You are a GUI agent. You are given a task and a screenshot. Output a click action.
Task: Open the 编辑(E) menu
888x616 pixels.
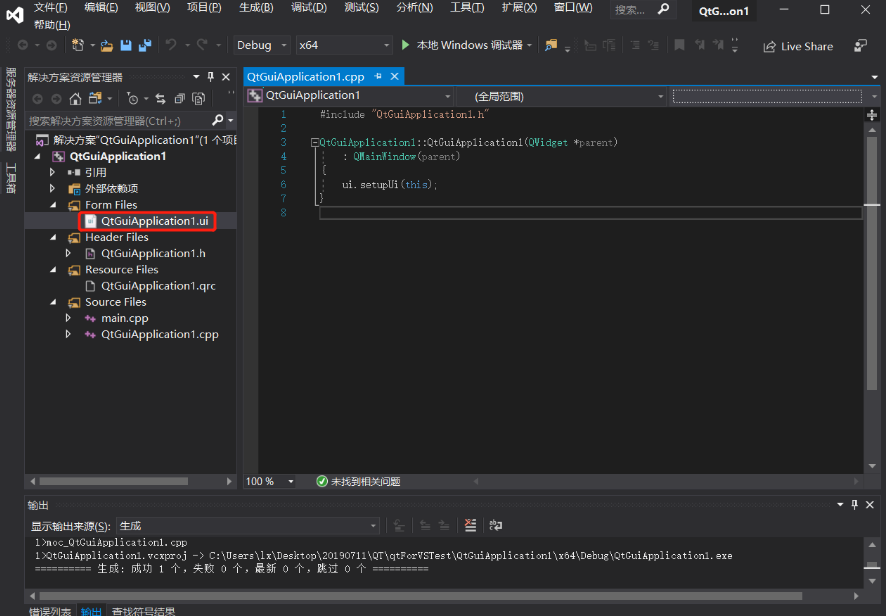pos(101,8)
